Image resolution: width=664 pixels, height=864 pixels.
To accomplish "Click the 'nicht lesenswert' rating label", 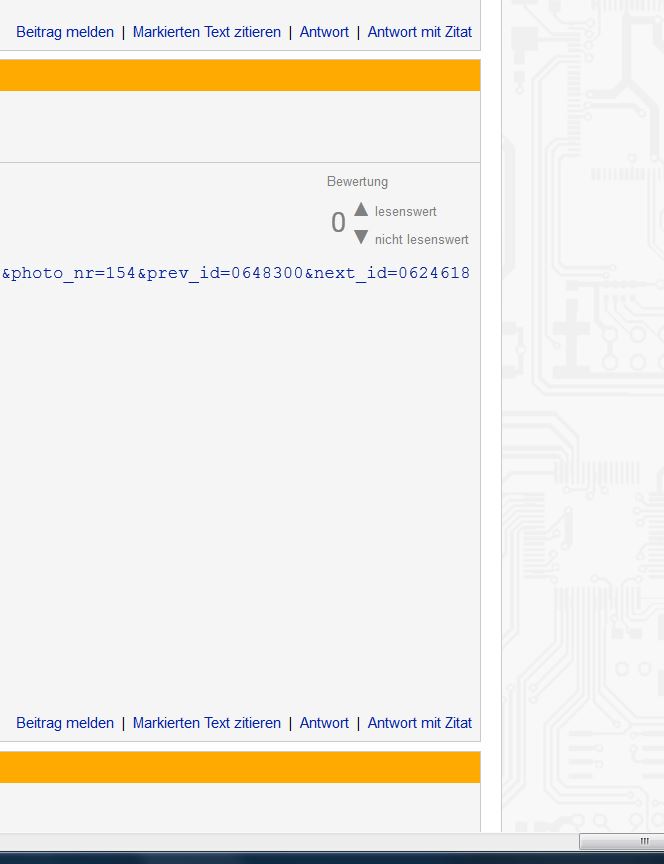I will click(422, 240).
